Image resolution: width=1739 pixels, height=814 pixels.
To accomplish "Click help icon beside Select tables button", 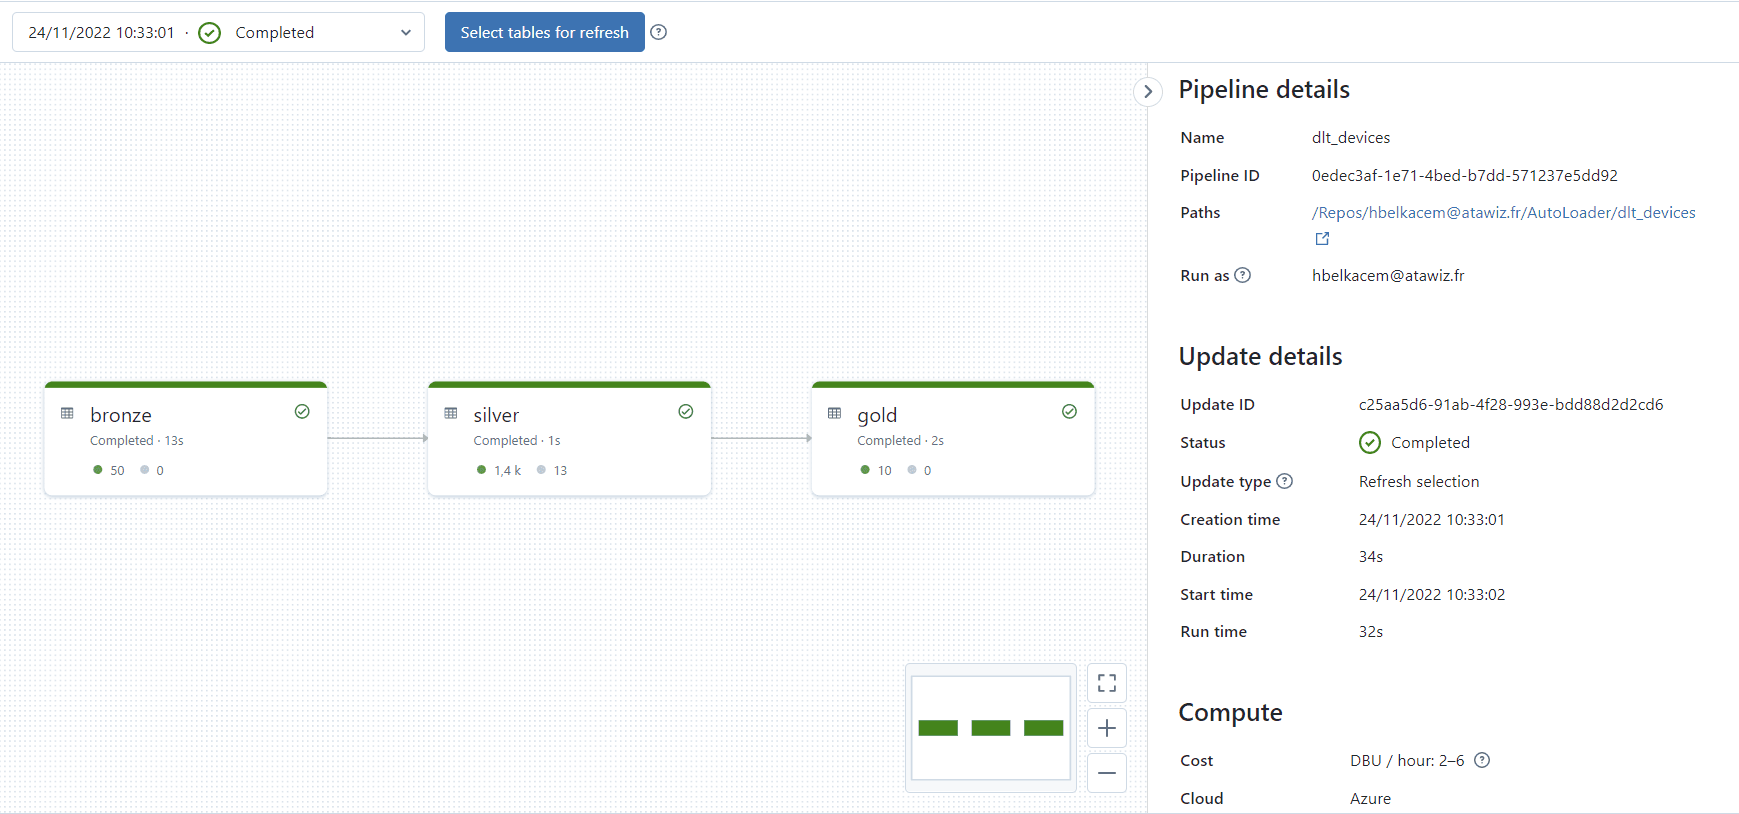I will click(658, 32).
